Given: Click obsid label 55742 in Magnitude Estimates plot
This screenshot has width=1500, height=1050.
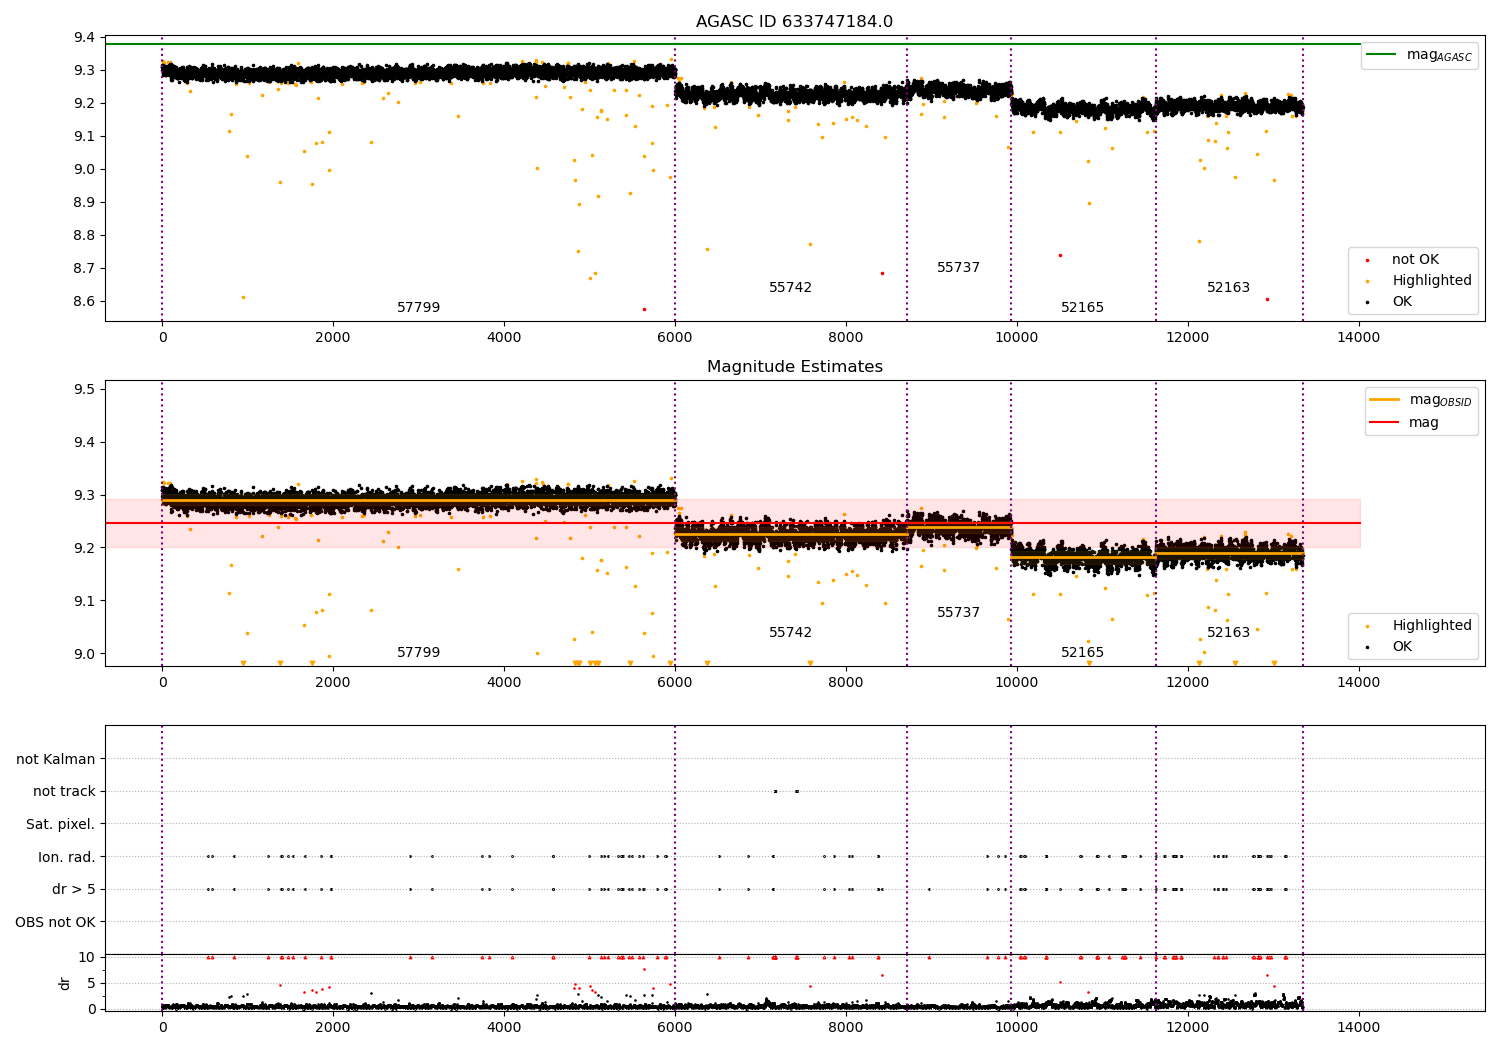Looking at the screenshot, I should coord(790,632).
